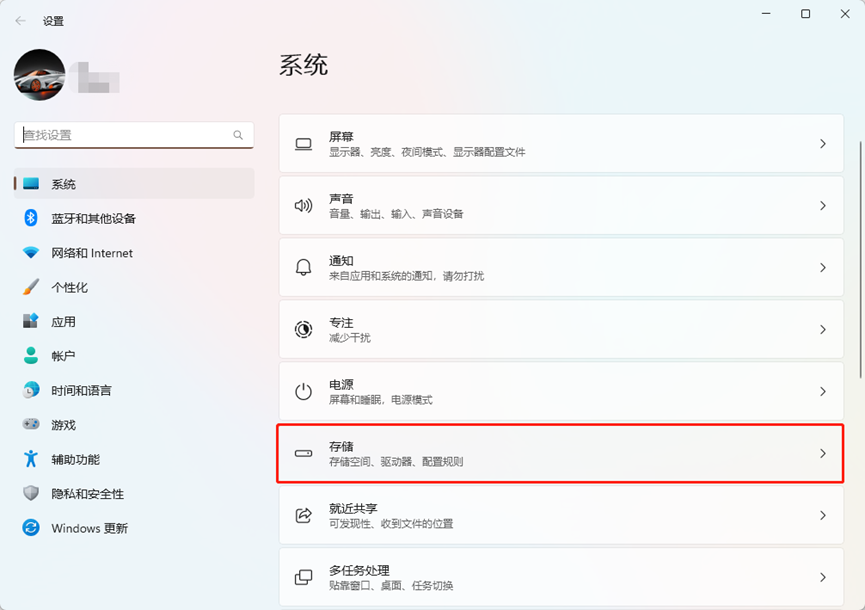This screenshot has width=865, height=610.
Task: Open the 专注 (Focus) settings entry
Action: (x=560, y=329)
